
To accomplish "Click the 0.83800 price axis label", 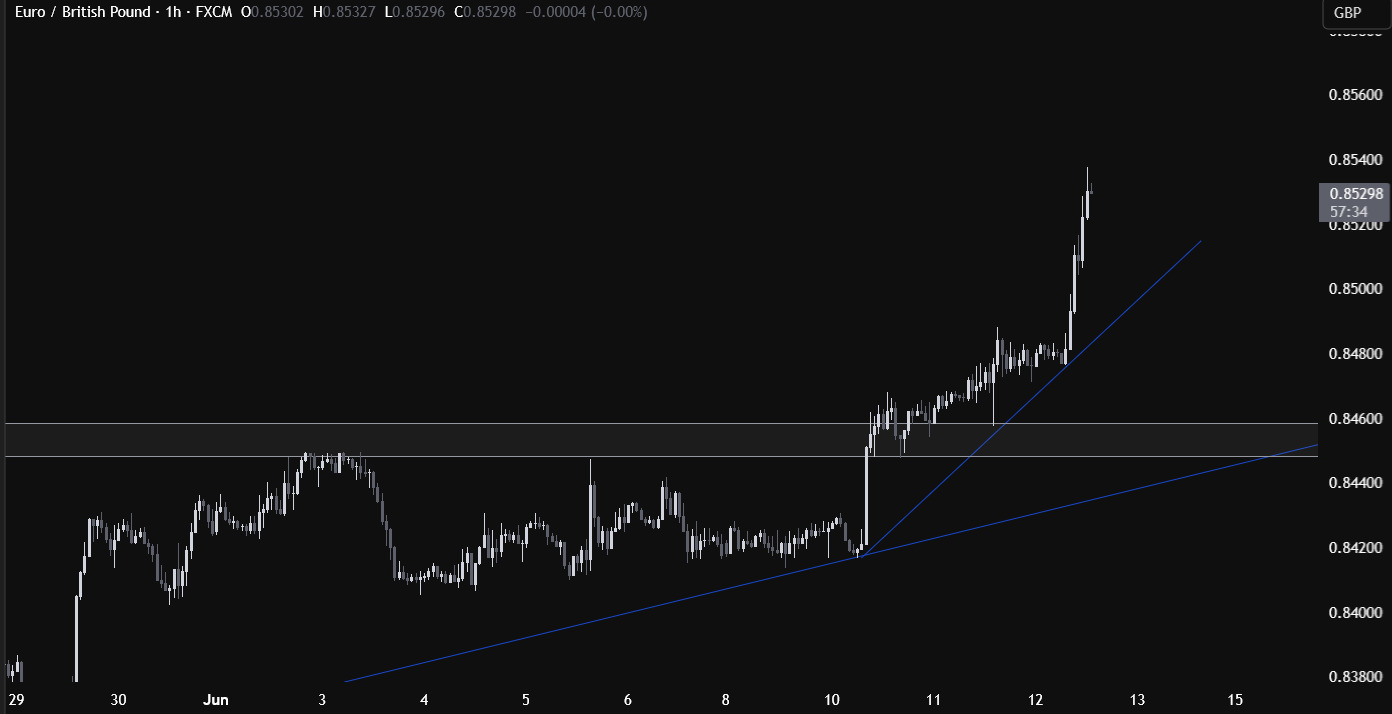I will (x=1355, y=677).
